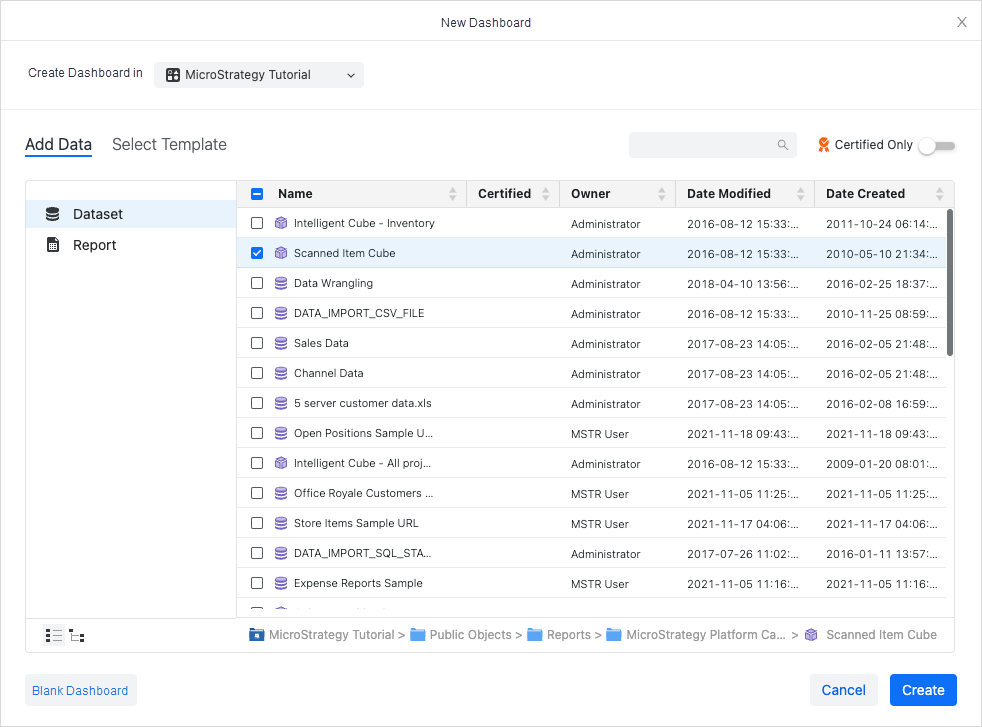Open the MicroStrategy Tutorial project dropdown
982x727 pixels.
259,75
